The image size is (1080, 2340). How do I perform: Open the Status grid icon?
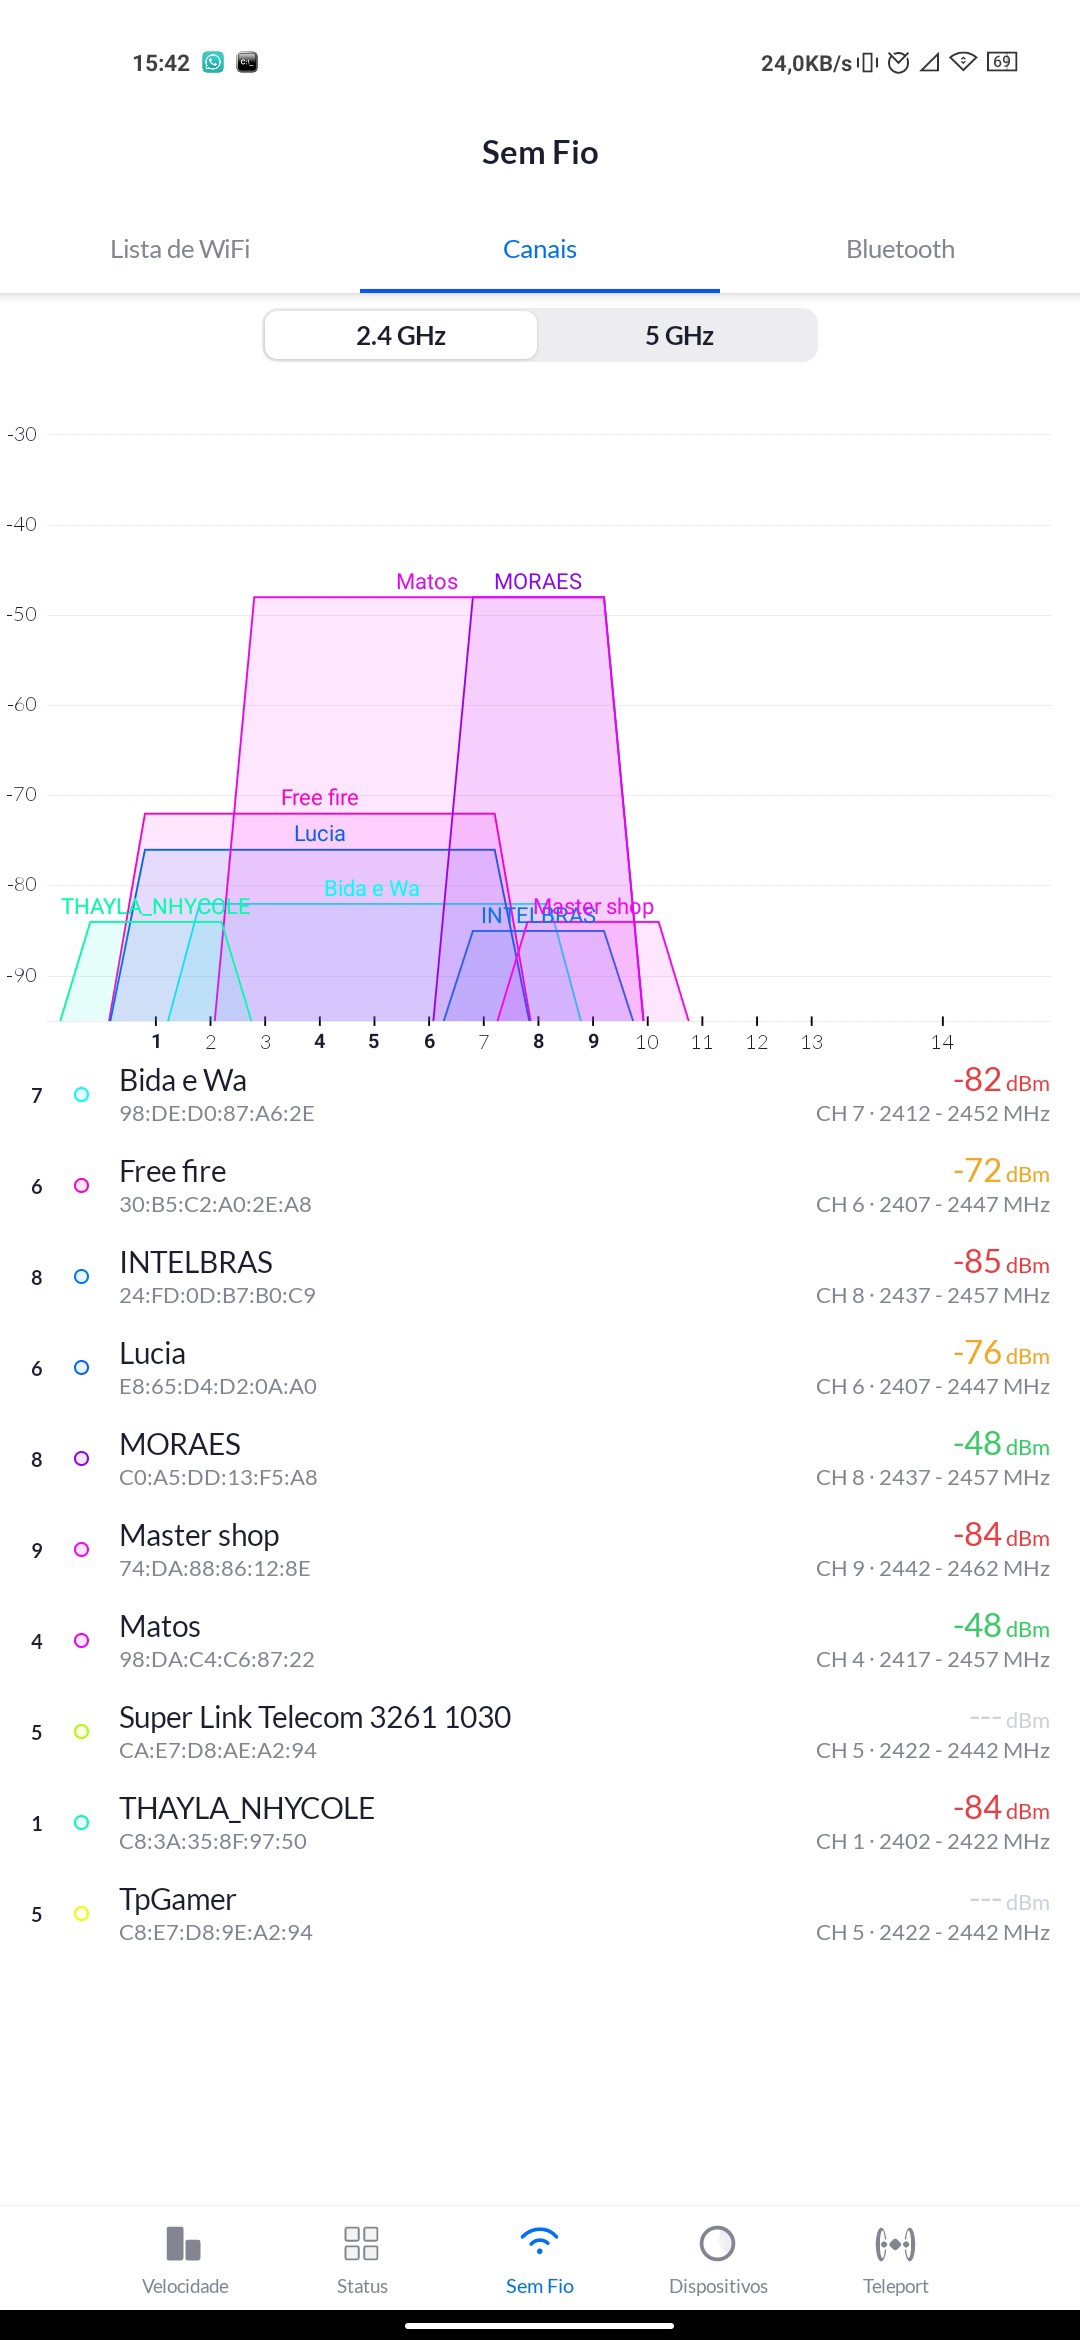tap(361, 2244)
